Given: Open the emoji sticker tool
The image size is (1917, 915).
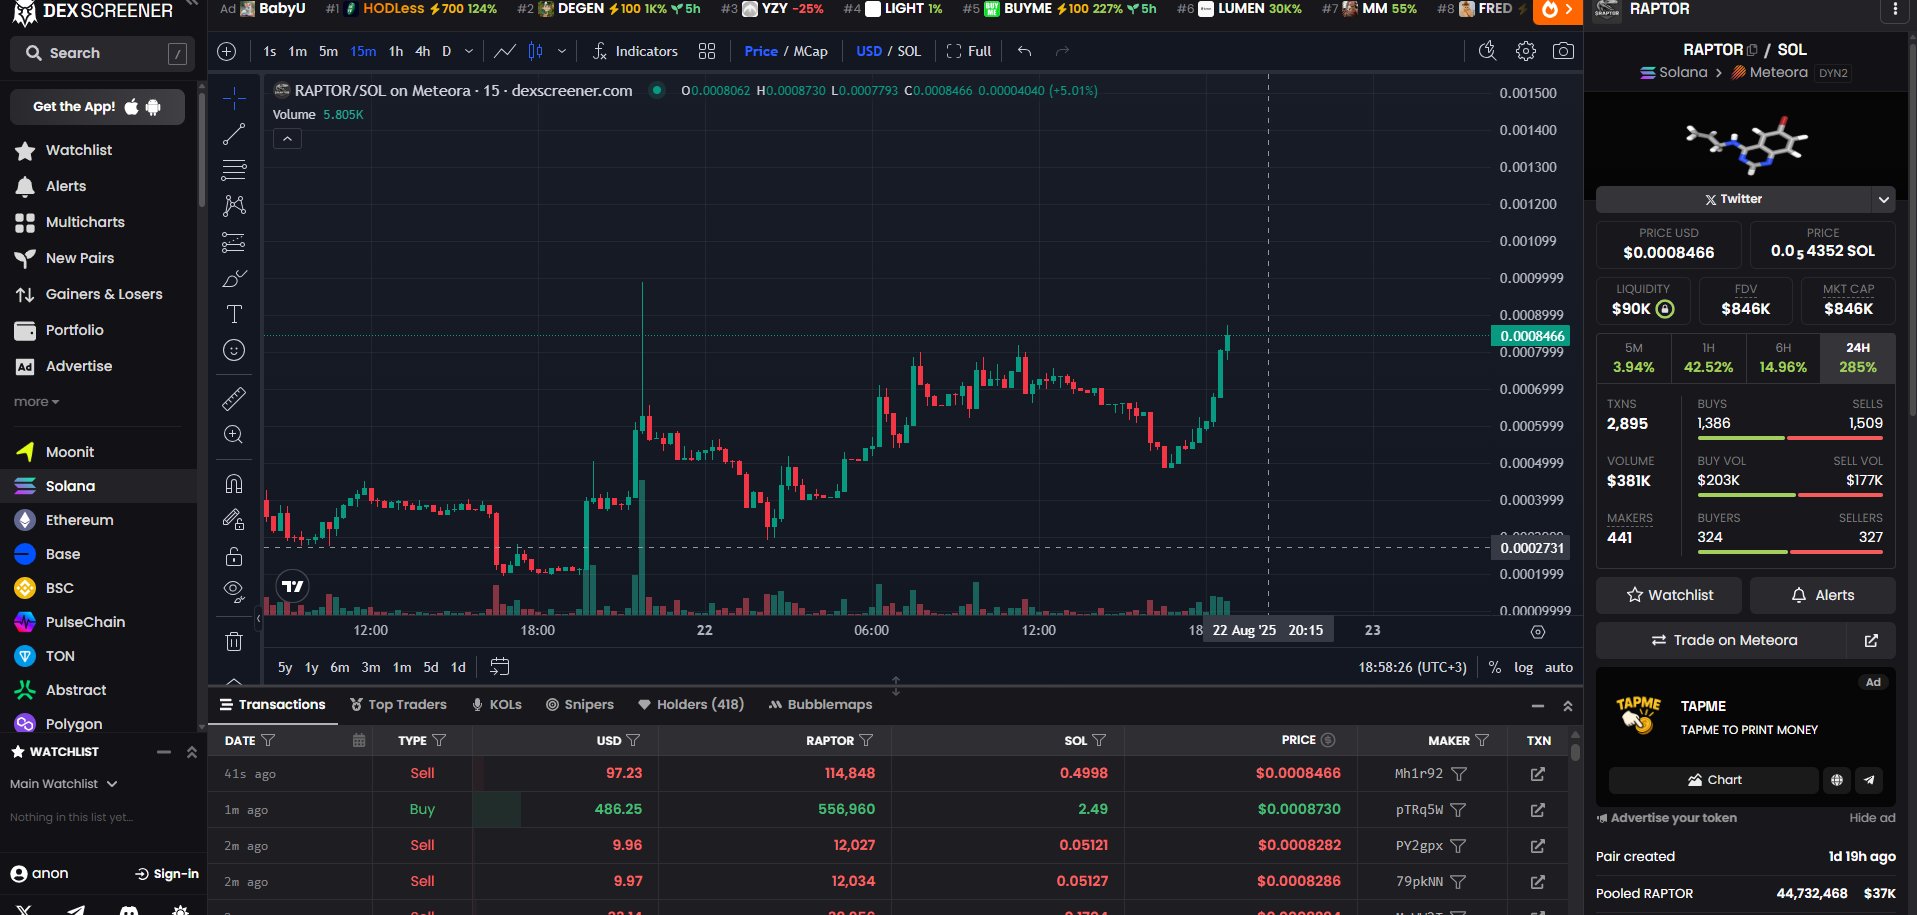Looking at the screenshot, I should (234, 350).
